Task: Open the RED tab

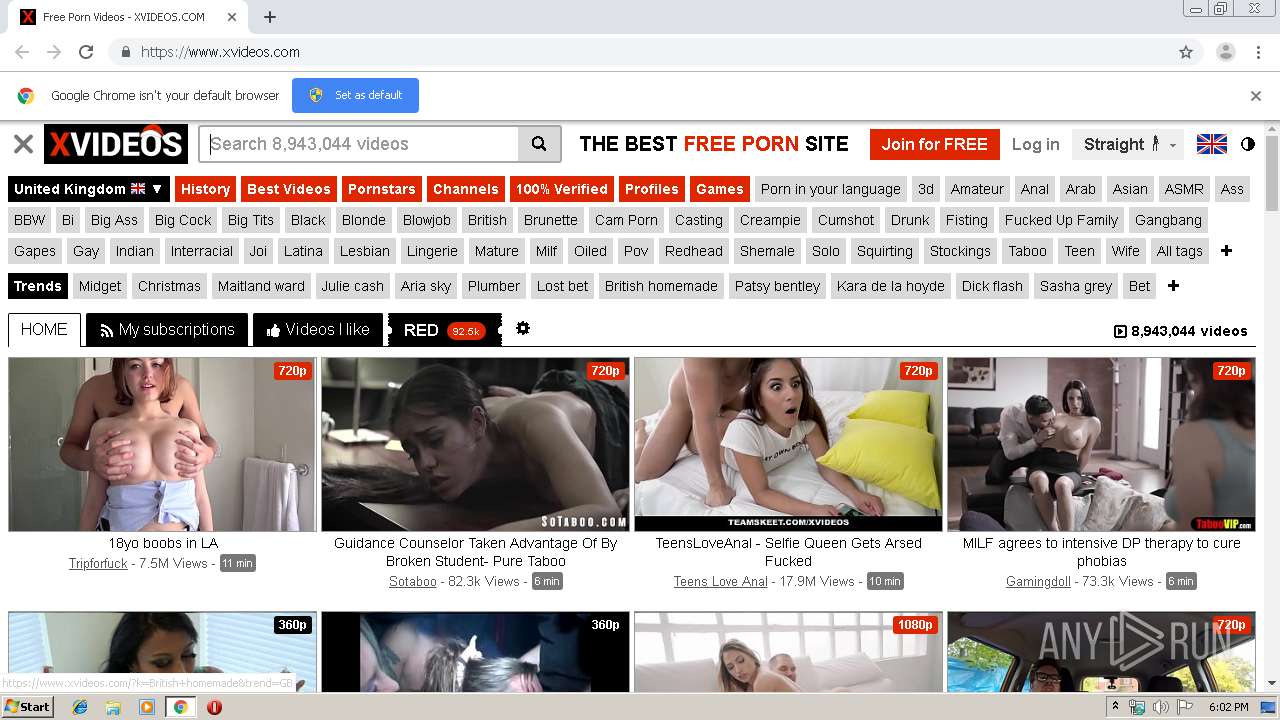Action: 444,330
